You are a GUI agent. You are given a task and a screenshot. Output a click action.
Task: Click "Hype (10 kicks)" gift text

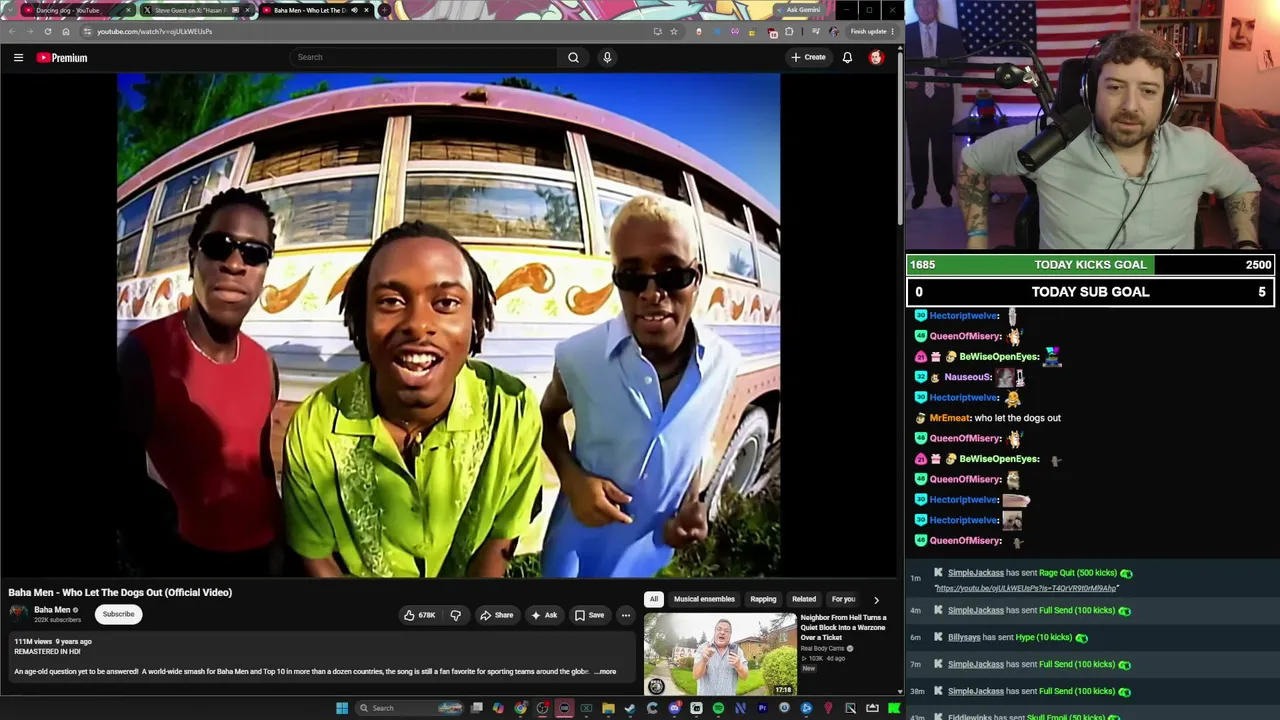pos(1045,637)
